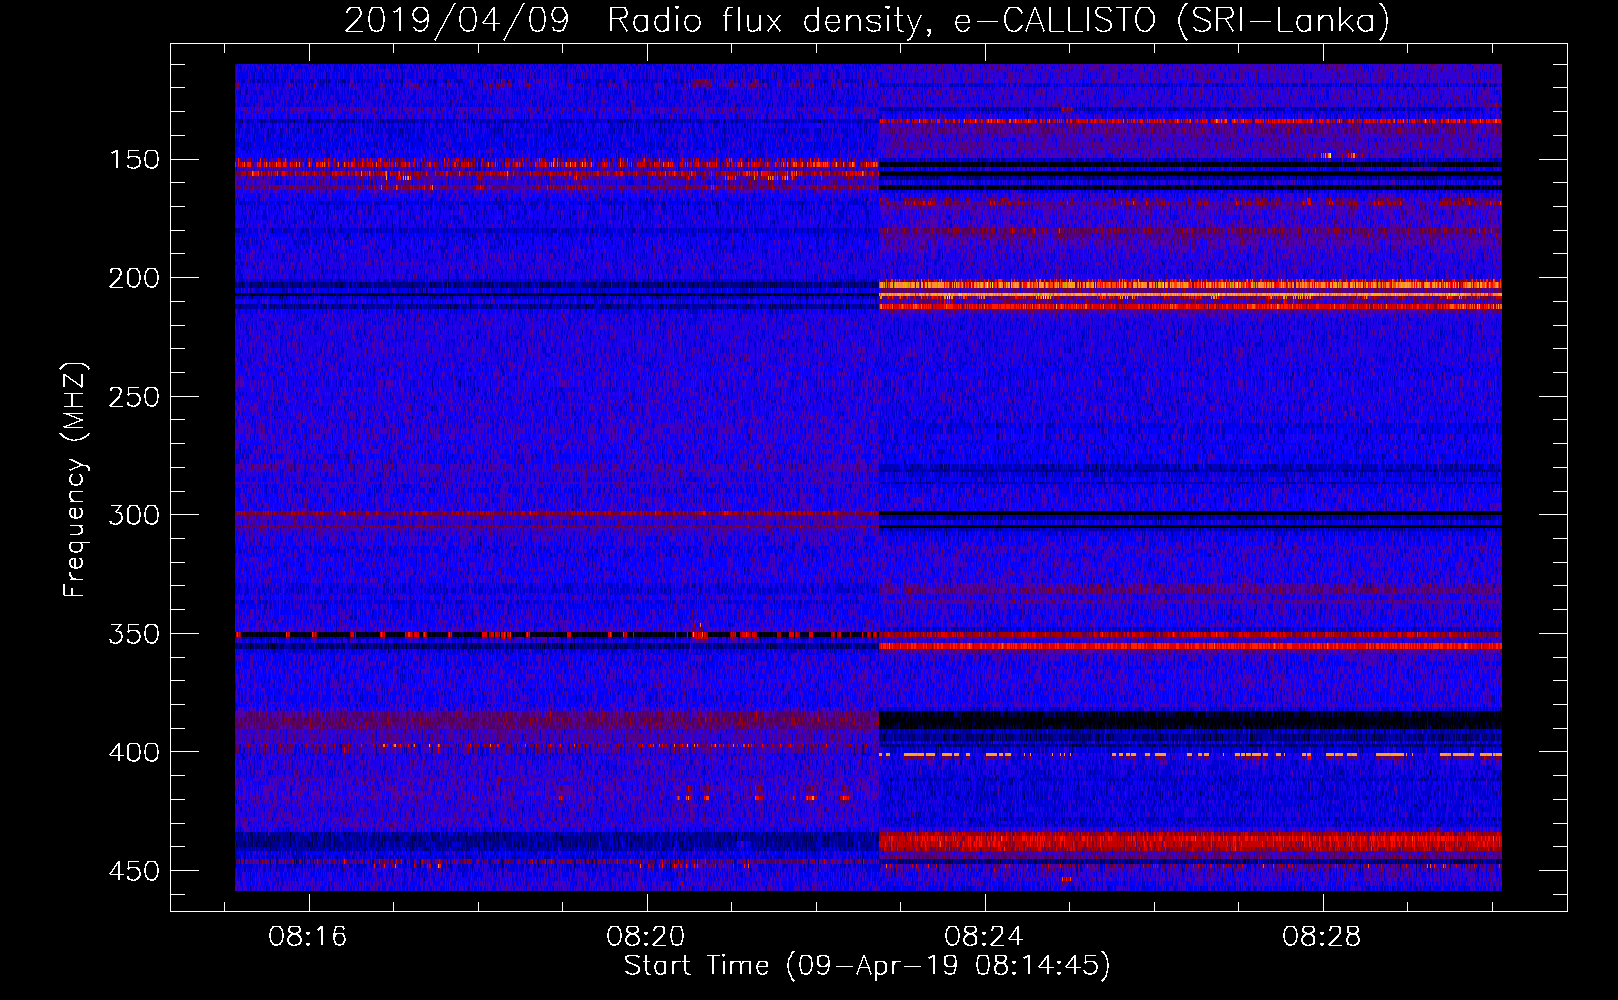Screen dimensions: 1618x1000
Task: Click the 350 frequency tick label
Action: (x=134, y=634)
